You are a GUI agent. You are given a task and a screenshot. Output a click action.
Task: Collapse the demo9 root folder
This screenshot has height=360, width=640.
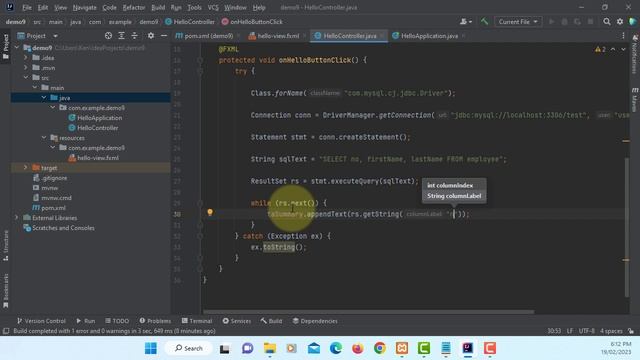(x=17, y=48)
